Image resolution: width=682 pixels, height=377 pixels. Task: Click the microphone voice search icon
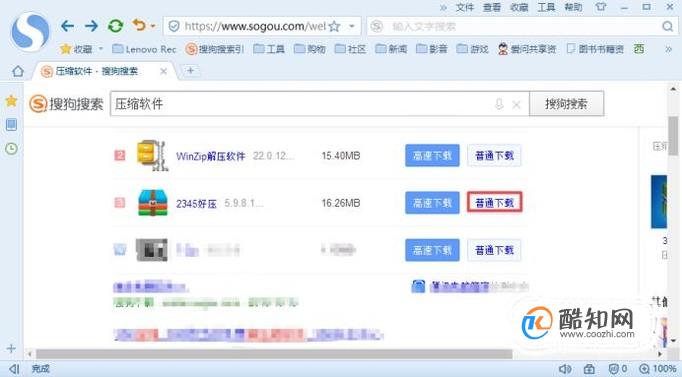pyautogui.click(x=499, y=104)
